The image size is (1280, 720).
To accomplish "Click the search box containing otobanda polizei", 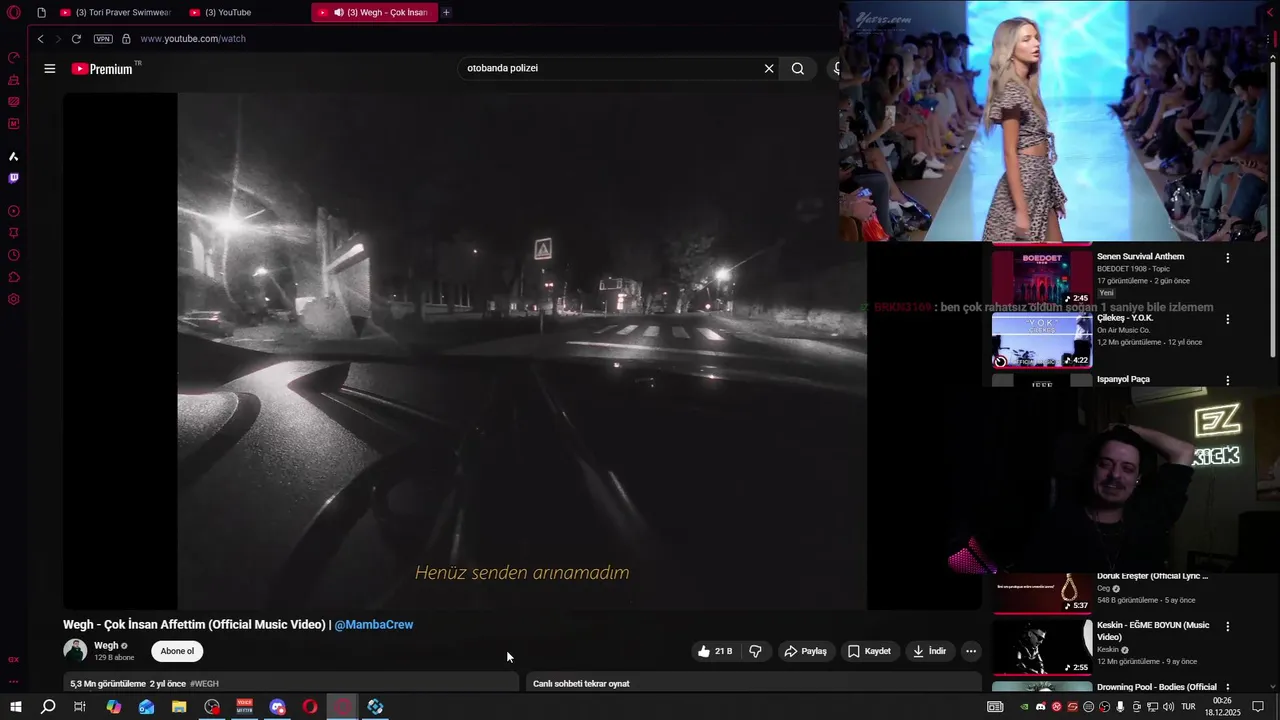I will tap(610, 68).
